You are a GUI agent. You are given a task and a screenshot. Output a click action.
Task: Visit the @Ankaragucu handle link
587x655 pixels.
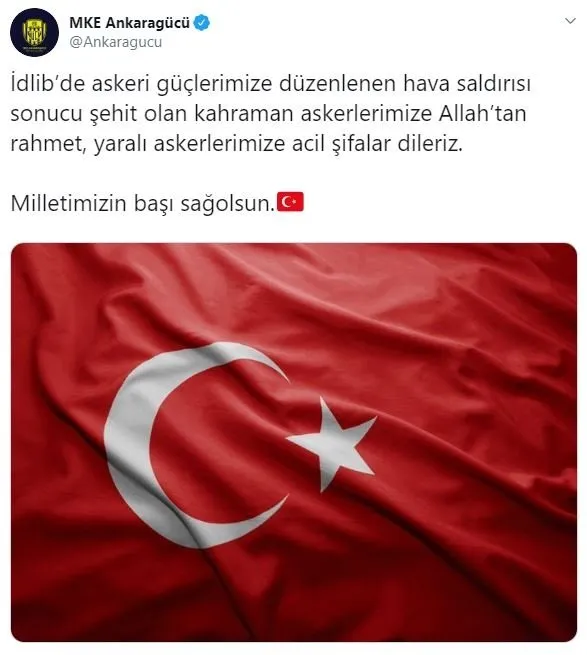(116, 42)
